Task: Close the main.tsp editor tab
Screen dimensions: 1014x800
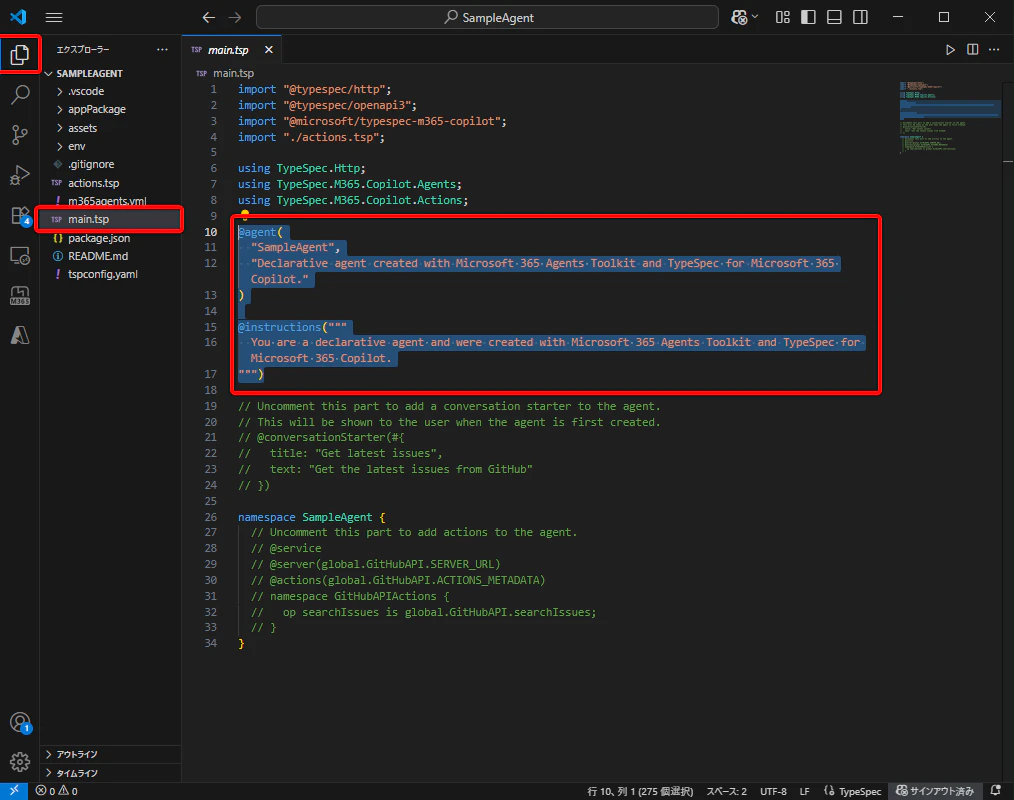Action: (268, 50)
